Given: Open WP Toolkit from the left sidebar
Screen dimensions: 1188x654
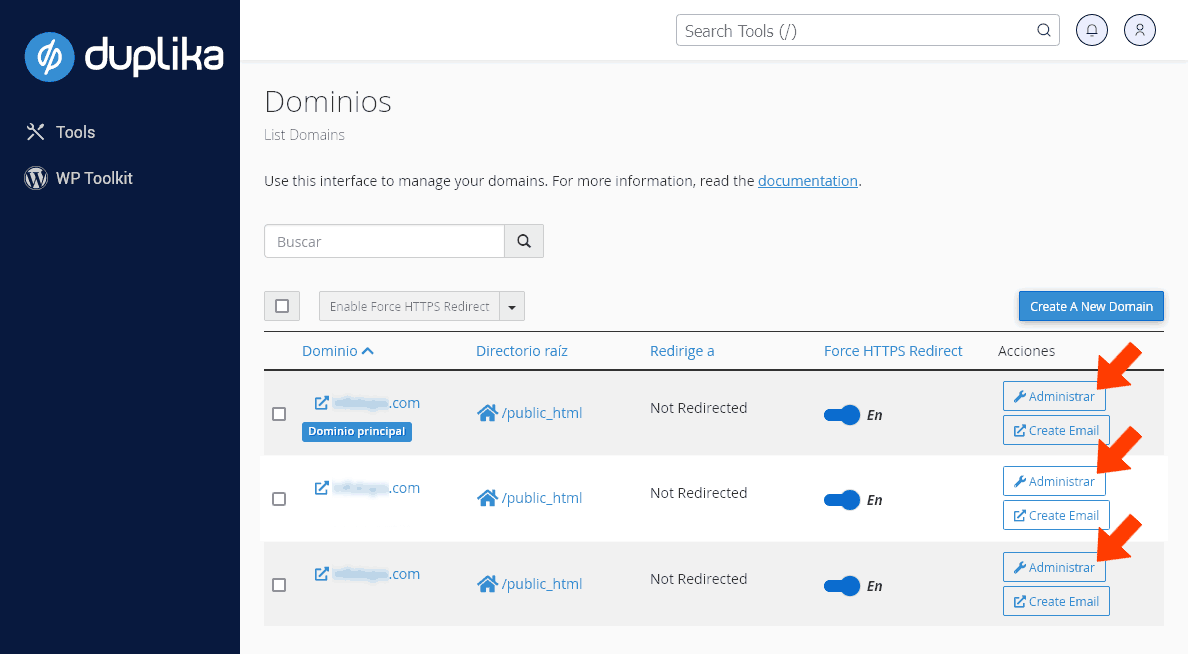Looking at the screenshot, I should (x=95, y=178).
